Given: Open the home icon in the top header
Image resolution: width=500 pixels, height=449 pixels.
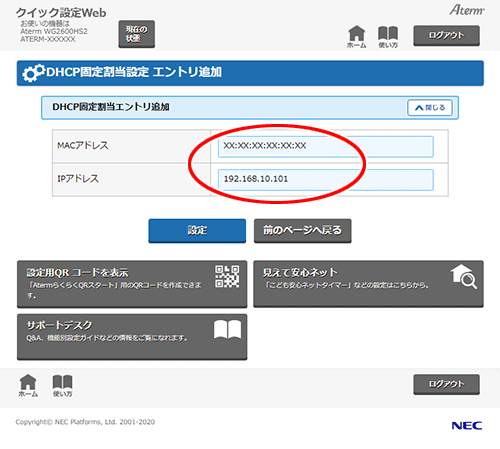Looking at the screenshot, I should (357, 36).
